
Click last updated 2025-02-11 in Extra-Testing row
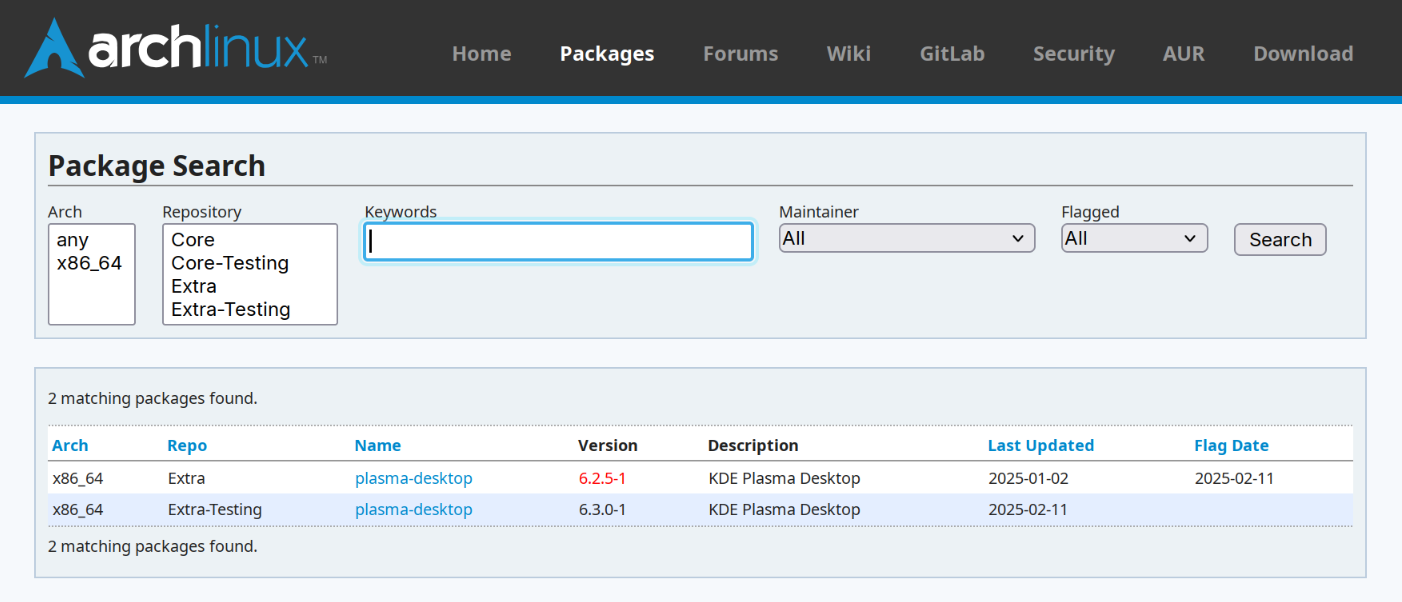(1028, 509)
